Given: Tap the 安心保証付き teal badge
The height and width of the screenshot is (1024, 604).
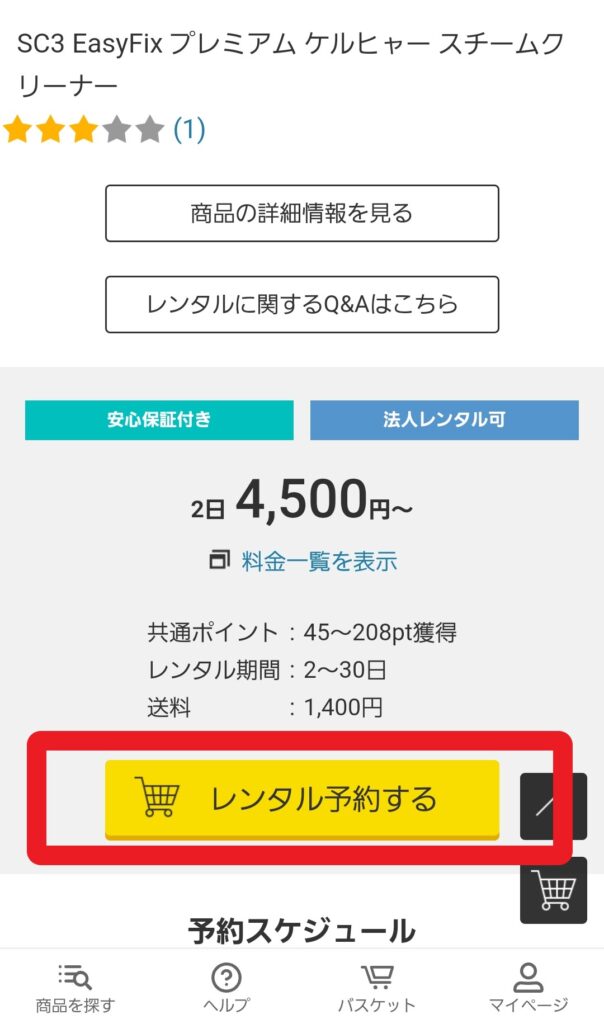Looking at the screenshot, I should coord(159,420).
